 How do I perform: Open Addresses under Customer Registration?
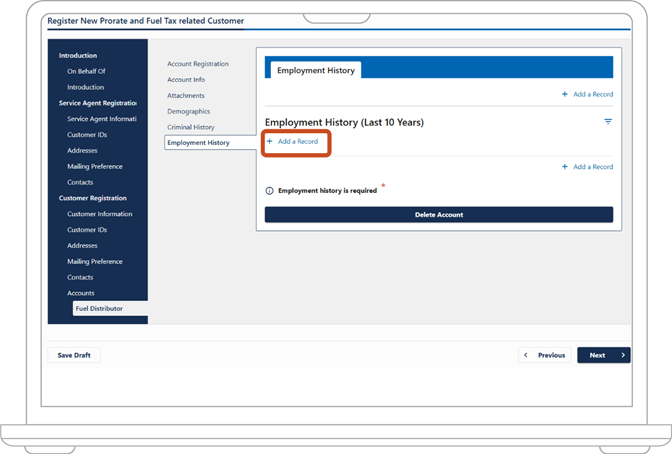[82, 246]
